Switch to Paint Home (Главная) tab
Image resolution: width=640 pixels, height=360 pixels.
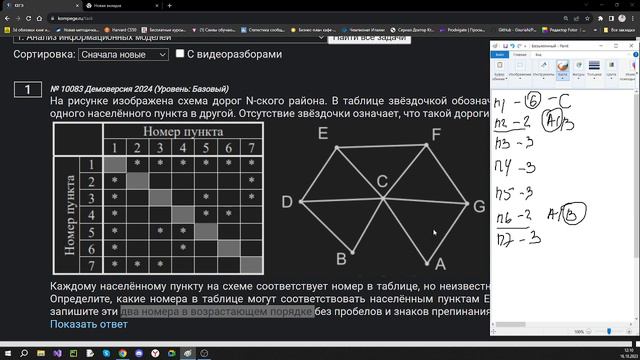click(x=520, y=55)
